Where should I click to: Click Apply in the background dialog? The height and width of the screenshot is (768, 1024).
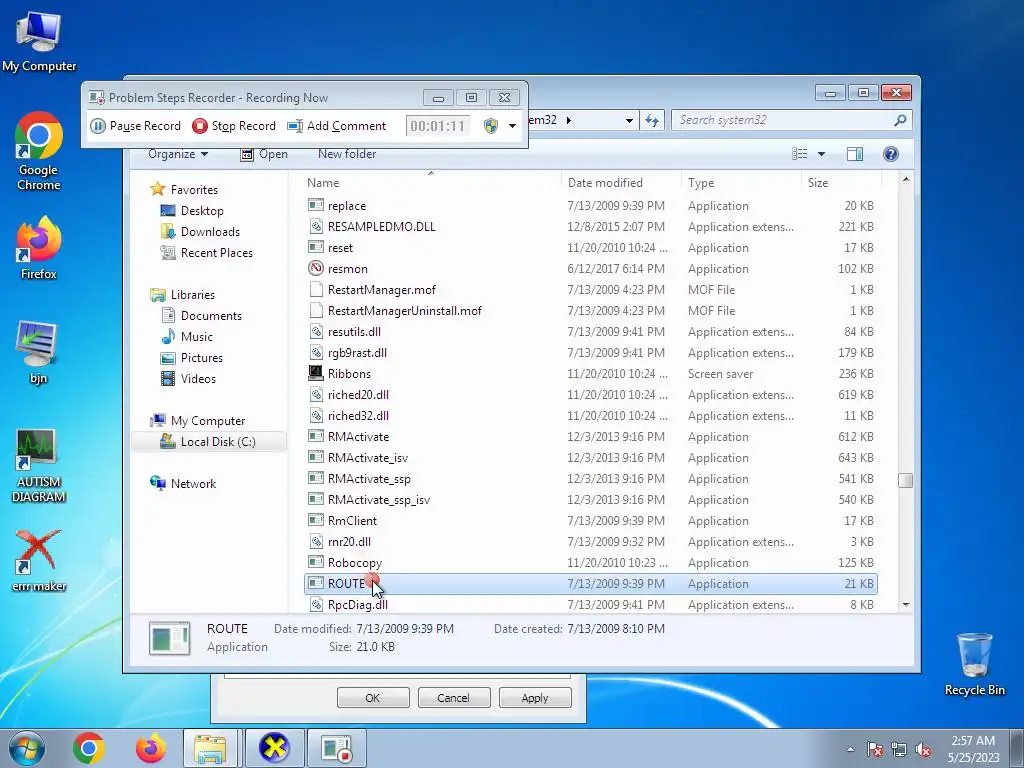point(535,697)
